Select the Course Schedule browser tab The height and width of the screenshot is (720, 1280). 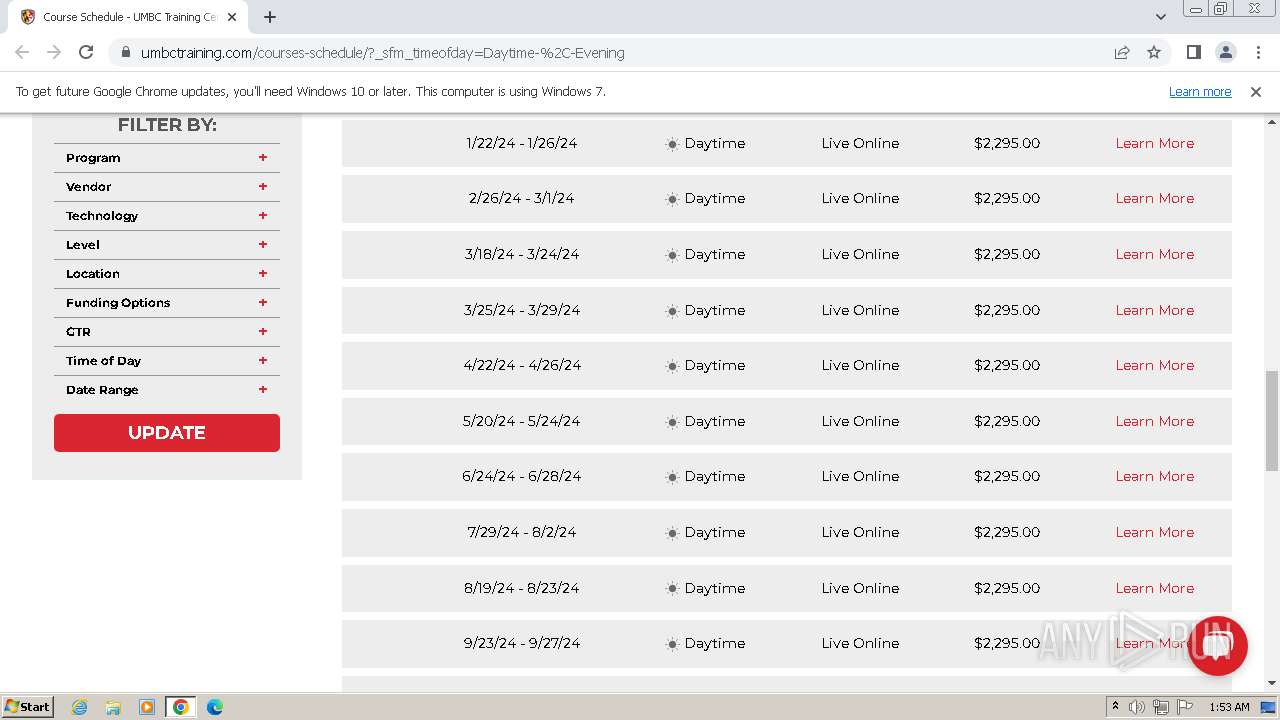tap(130, 17)
